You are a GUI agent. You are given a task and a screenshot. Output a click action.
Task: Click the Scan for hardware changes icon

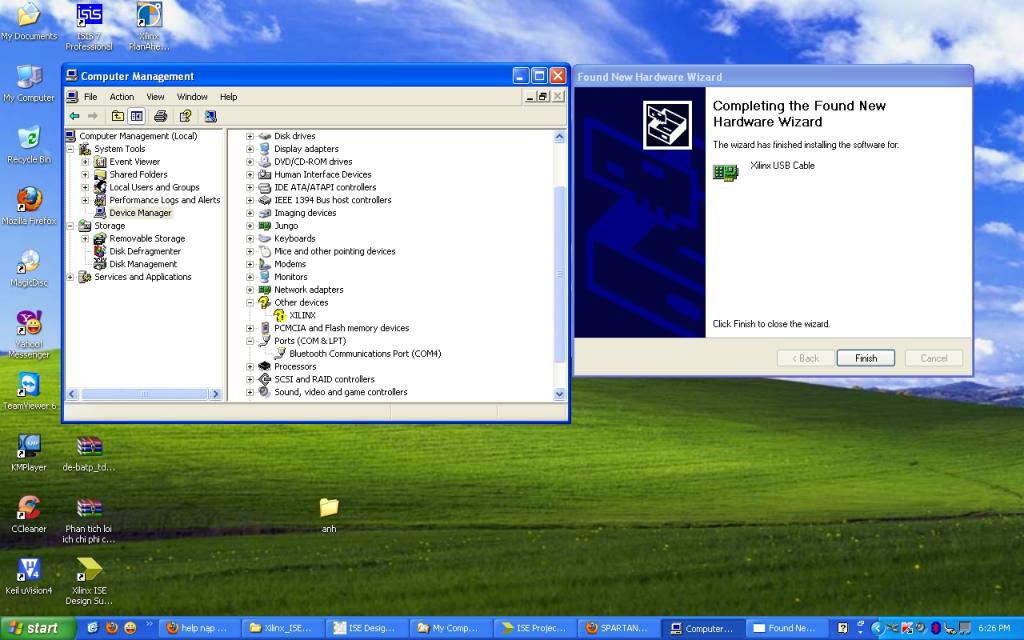tap(210, 116)
